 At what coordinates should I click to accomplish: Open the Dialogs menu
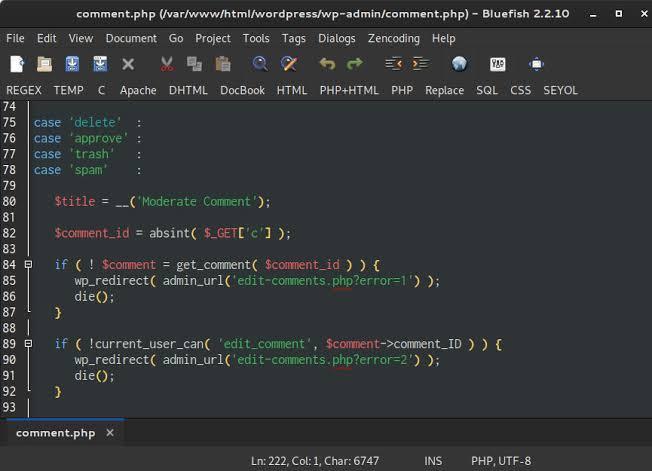click(x=336, y=38)
